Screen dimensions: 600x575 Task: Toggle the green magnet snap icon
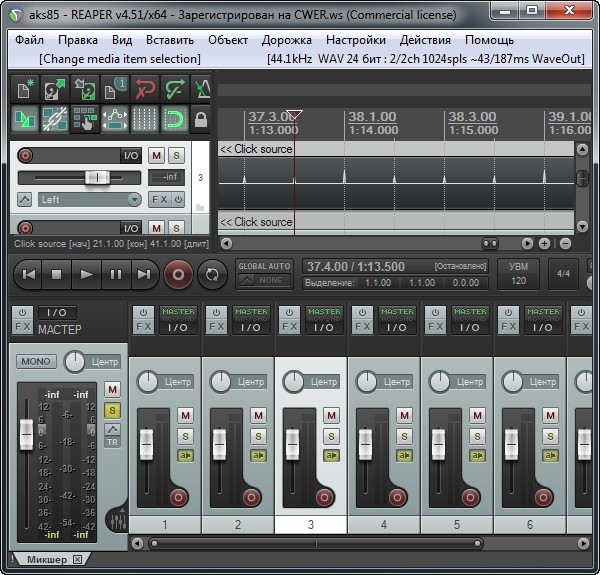pyautogui.click(x=174, y=121)
